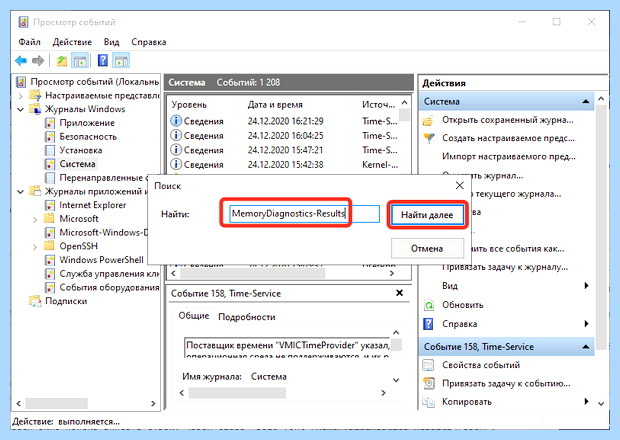The width and height of the screenshot is (620, 440).
Task: Select Просмотр событий root node
Action: pos(95,82)
